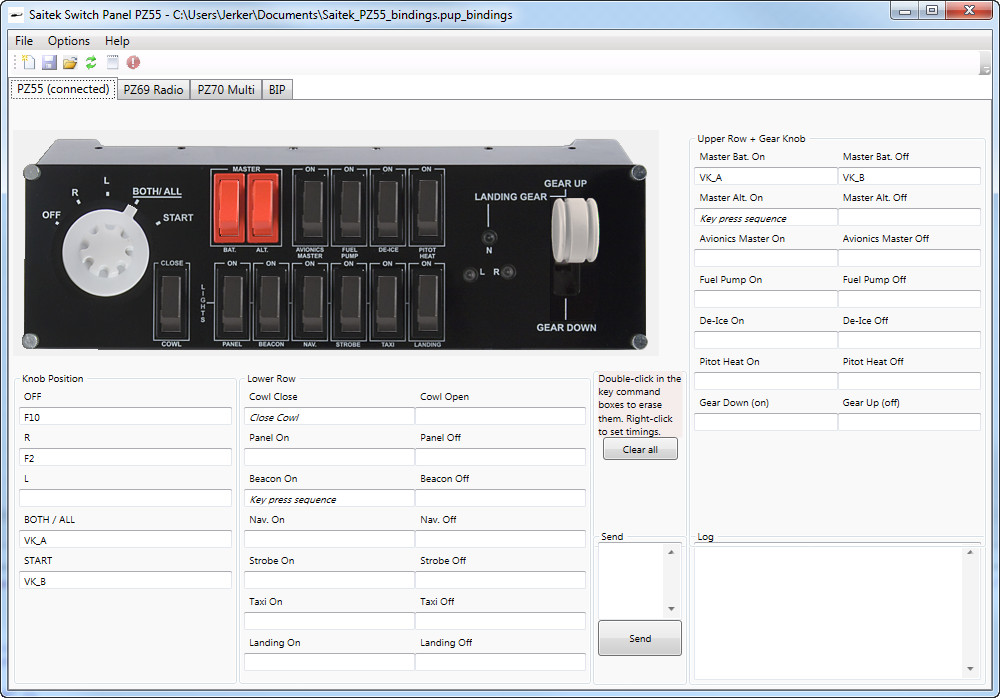Click the green refresh arrows icon
Screen dimensions: 1000x698
click(x=91, y=62)
